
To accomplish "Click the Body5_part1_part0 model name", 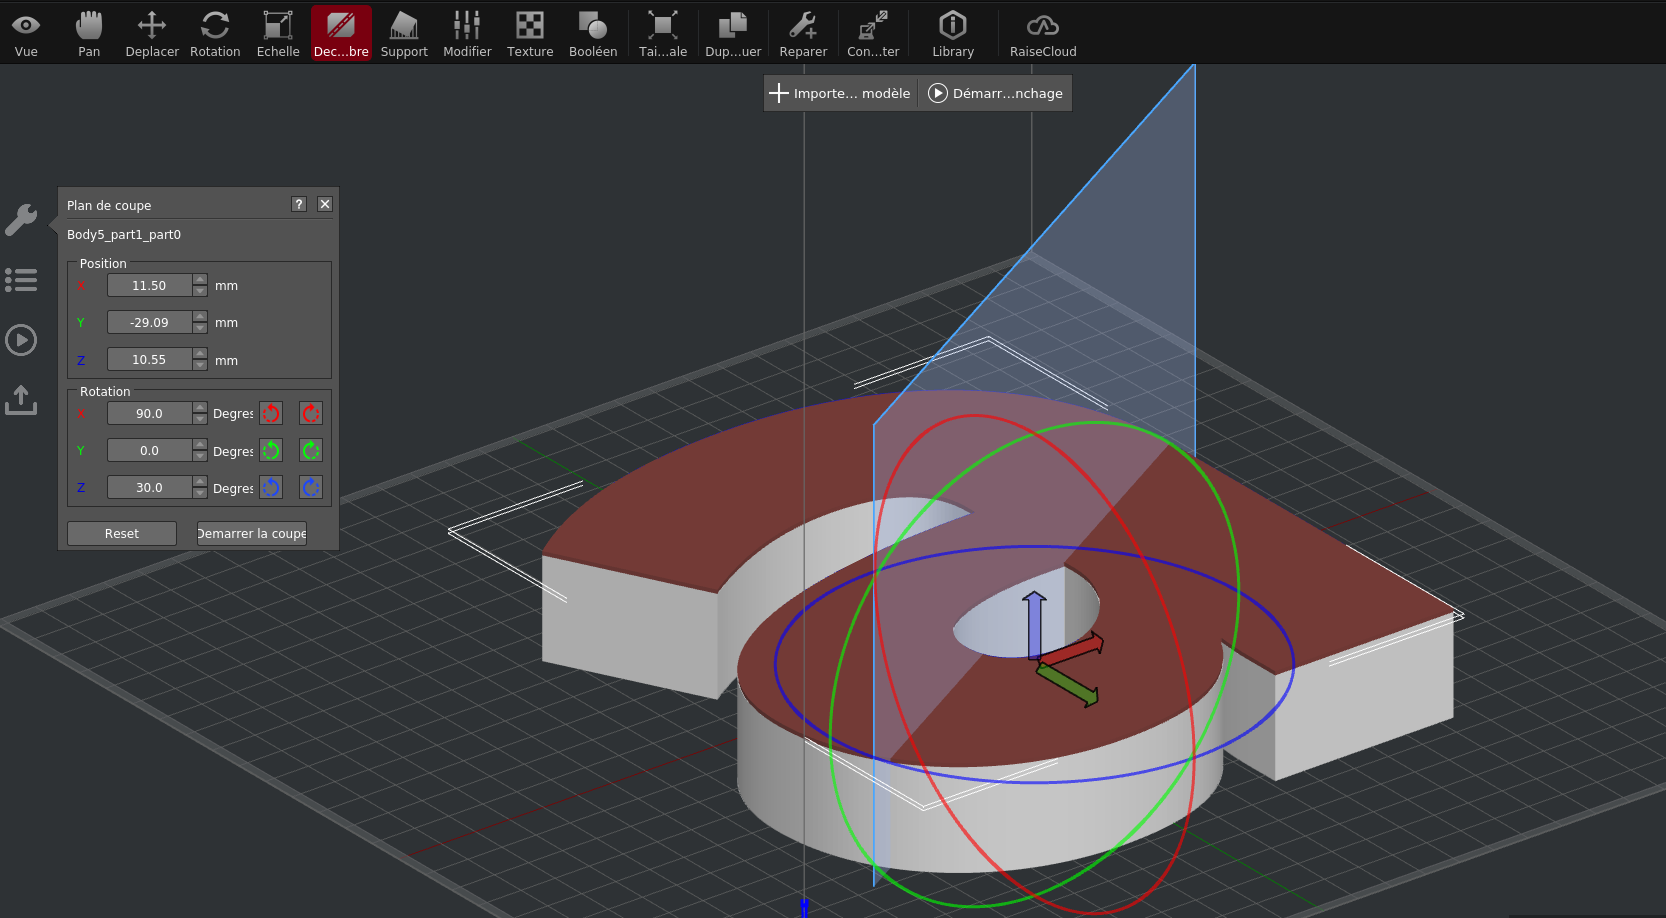I will [124, 234].
